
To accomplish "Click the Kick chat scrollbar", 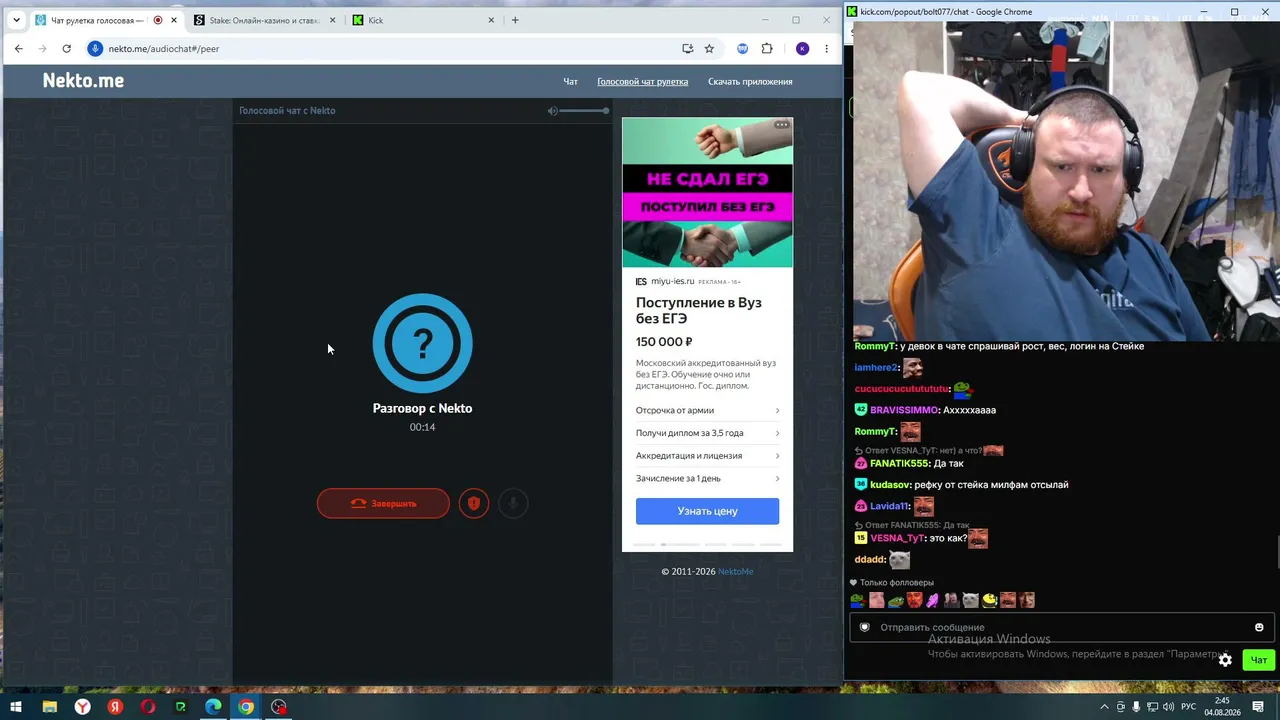I will (1277, 551).
